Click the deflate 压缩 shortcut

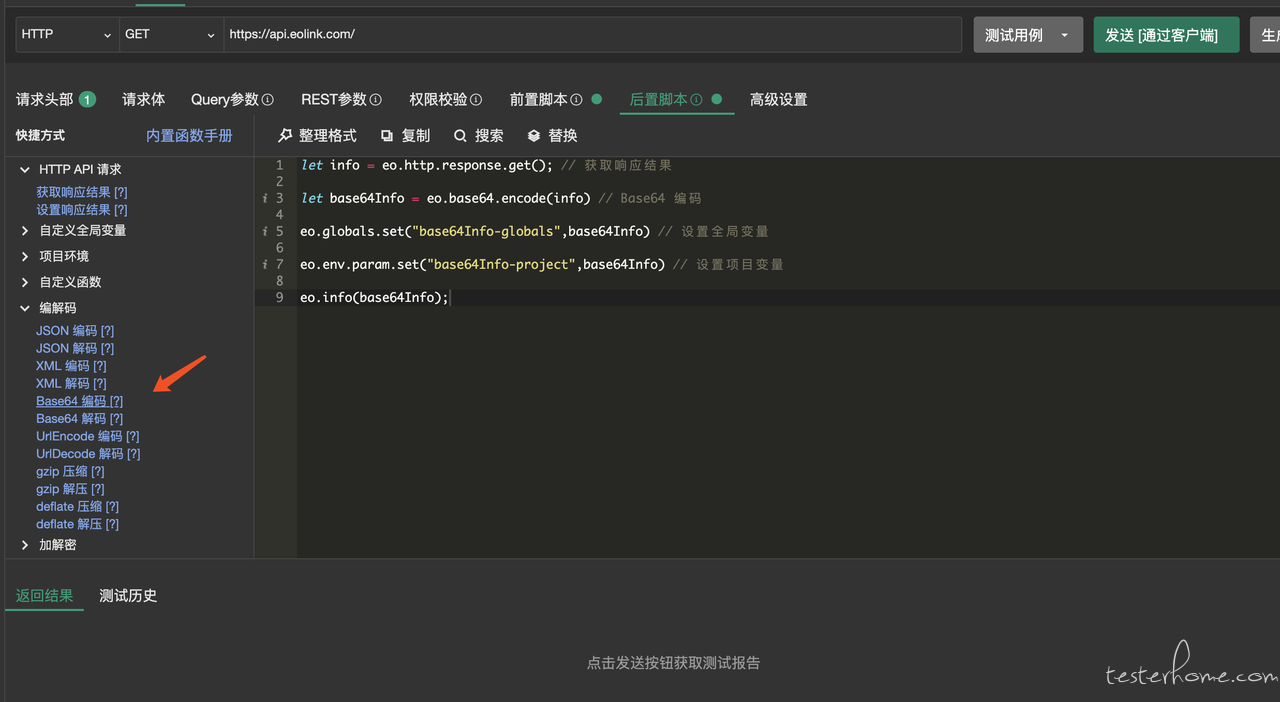[78, 507]
